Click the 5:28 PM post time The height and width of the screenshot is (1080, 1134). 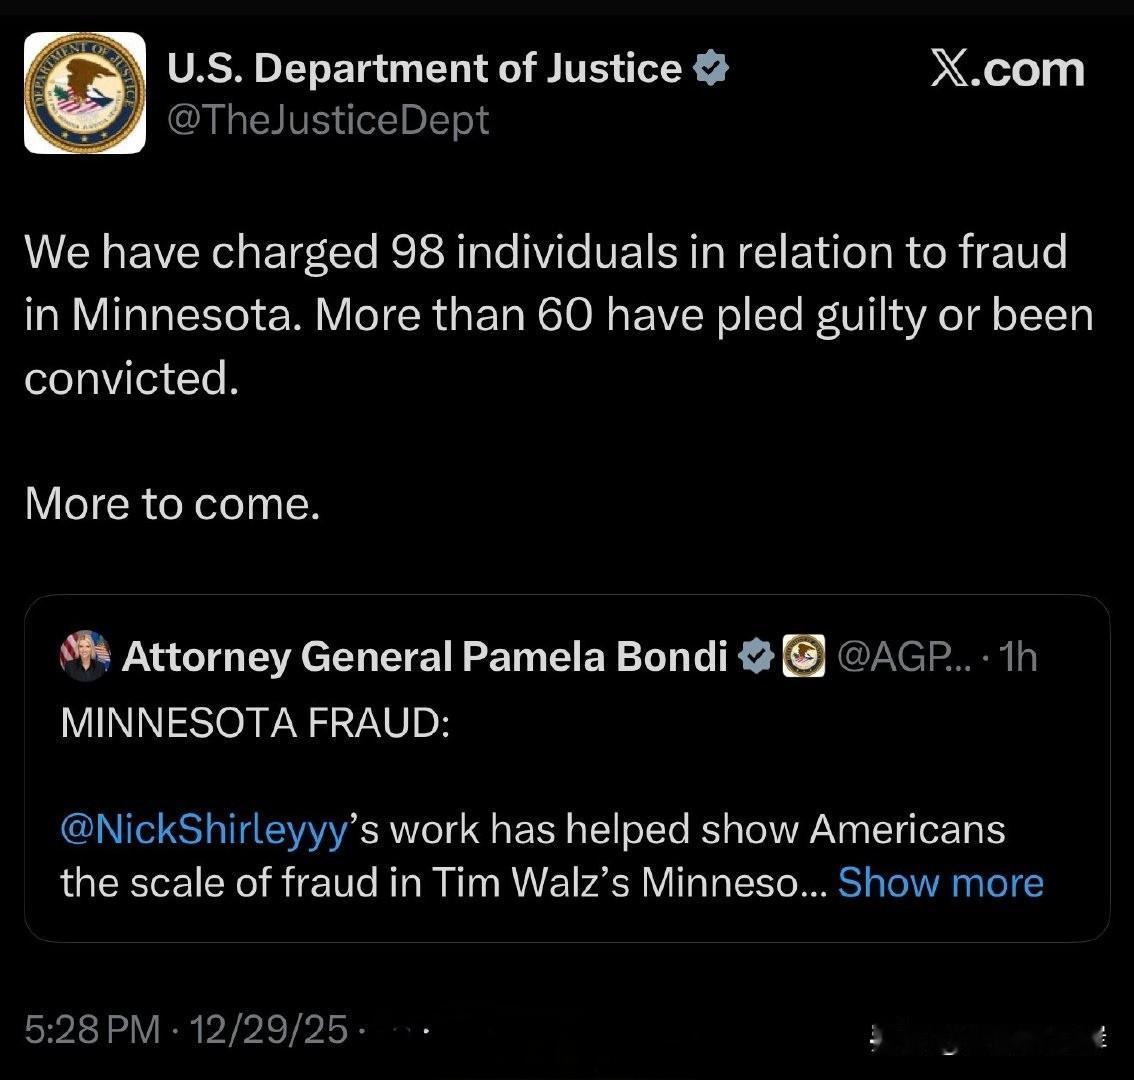point(92,1027)
